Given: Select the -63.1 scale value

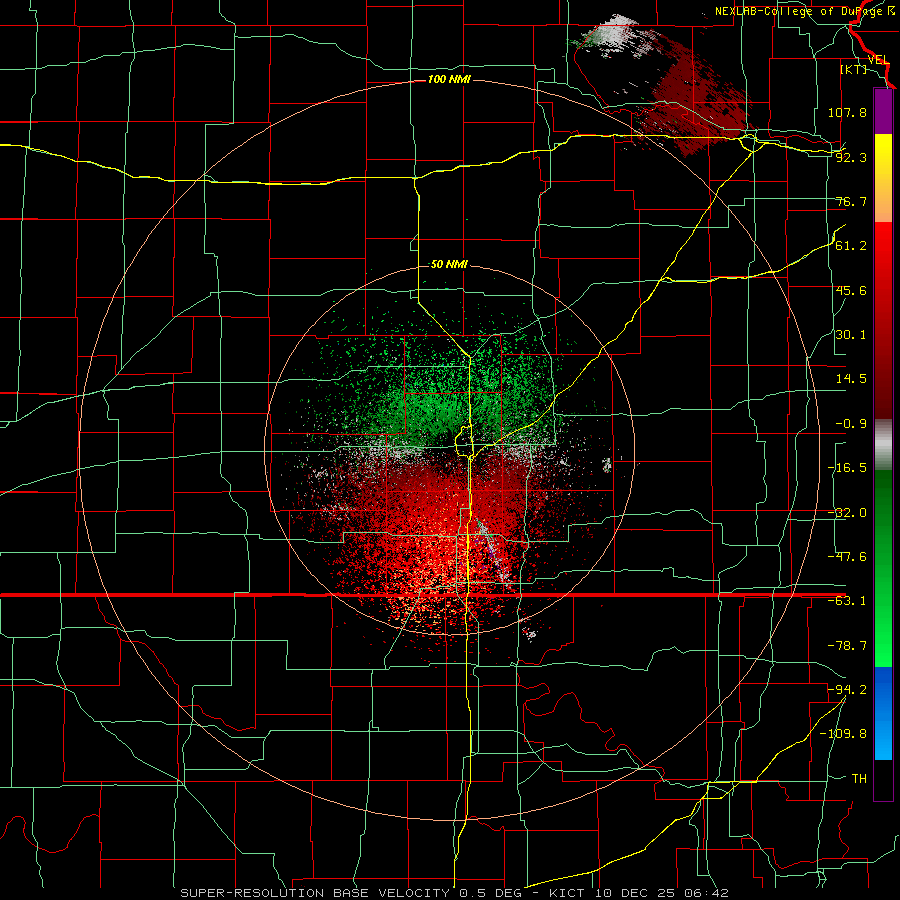Looking at the screenshot, I should tap(847, 601).
